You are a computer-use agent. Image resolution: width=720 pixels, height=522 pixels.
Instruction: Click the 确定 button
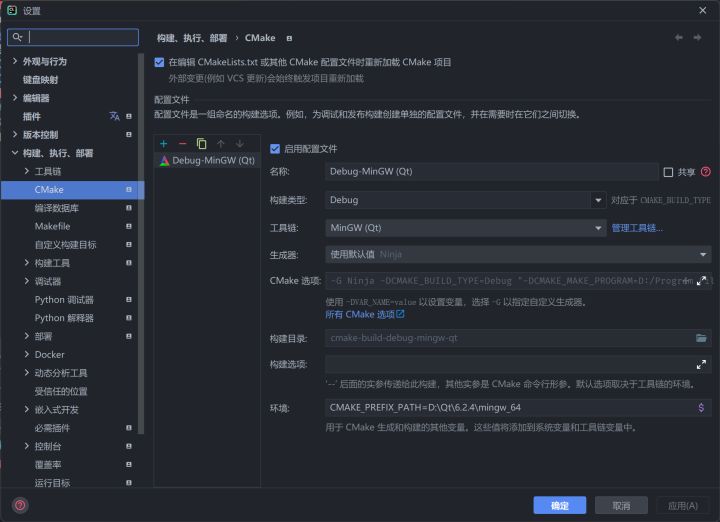click(x=560, y=505)
